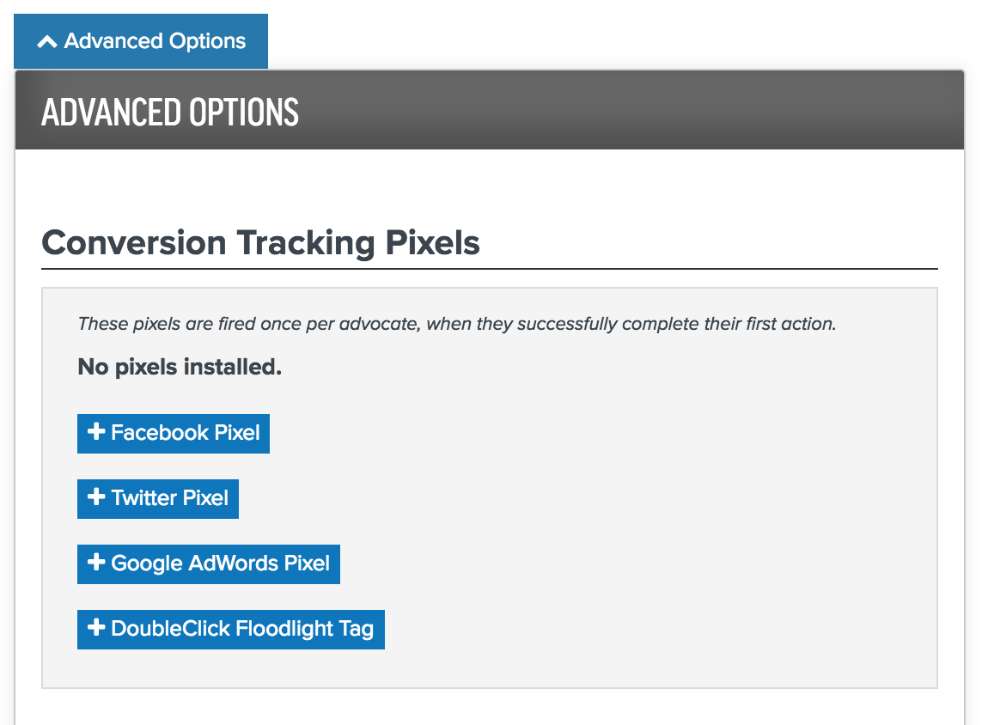Click the plus icon on Facebook Pixel button
1000x725 pixels.
[96, 433]
